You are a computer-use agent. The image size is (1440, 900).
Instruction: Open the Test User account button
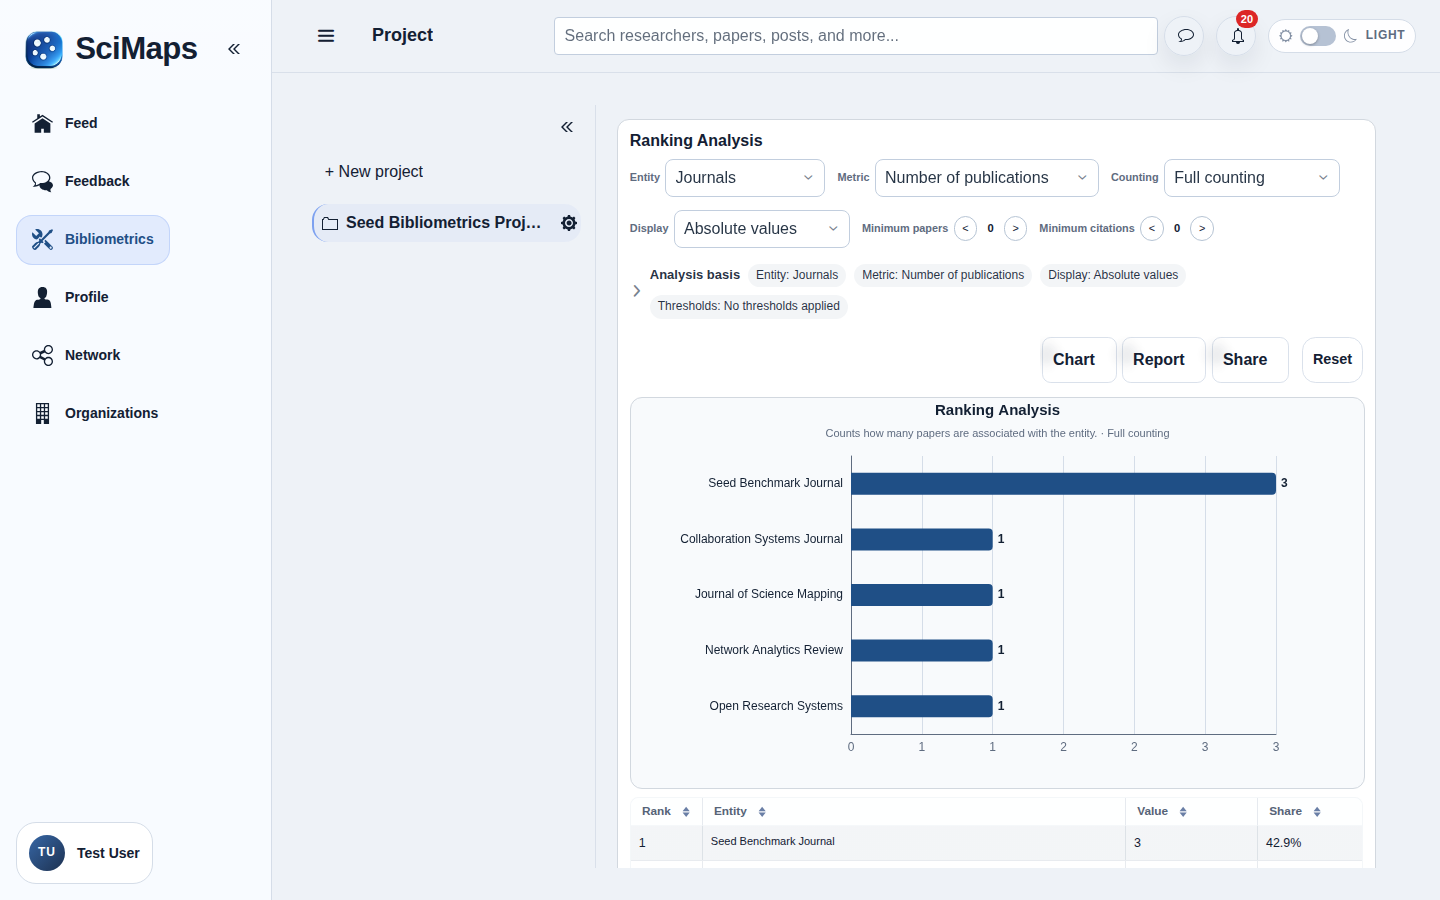85,853
